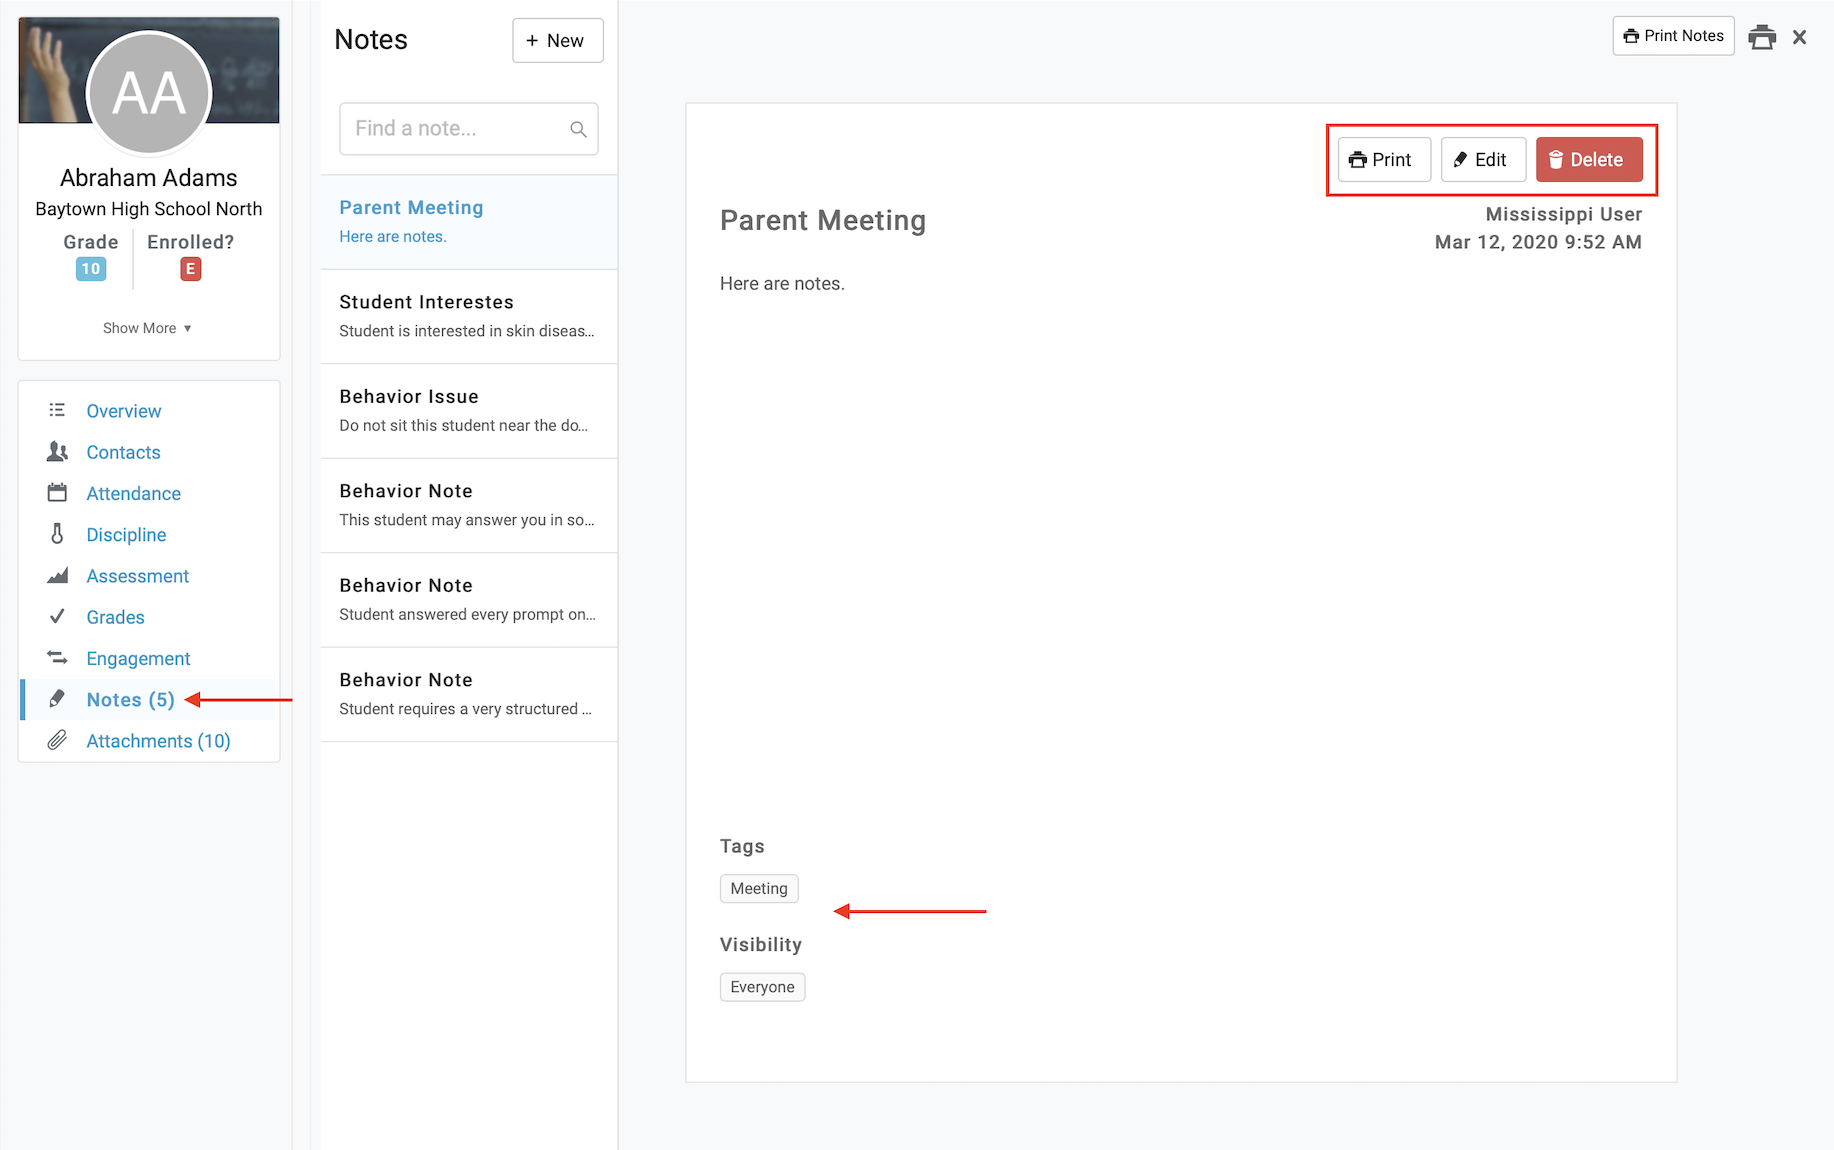
Task: Open the Discipline section
Action: click(x=126, y=535)
